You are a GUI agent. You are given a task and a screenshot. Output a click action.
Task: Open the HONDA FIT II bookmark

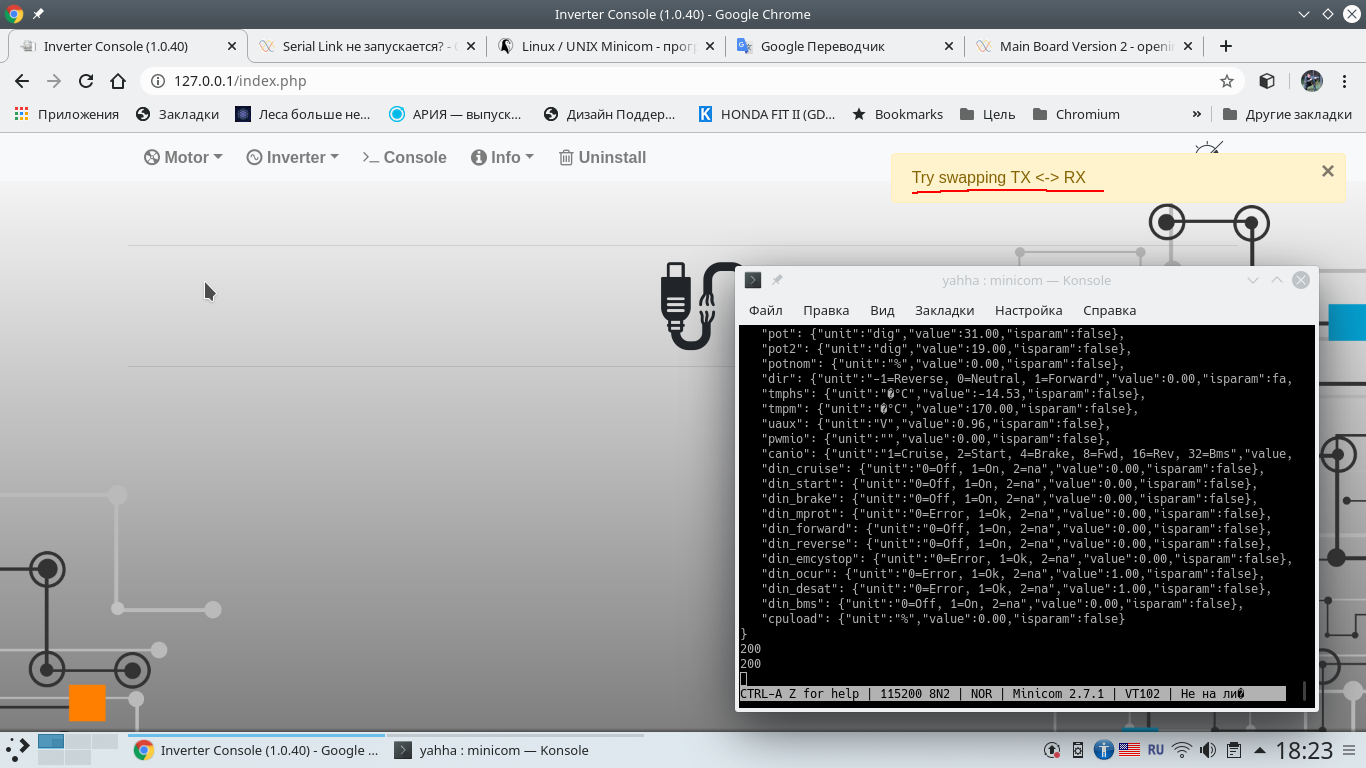[766, 114]
